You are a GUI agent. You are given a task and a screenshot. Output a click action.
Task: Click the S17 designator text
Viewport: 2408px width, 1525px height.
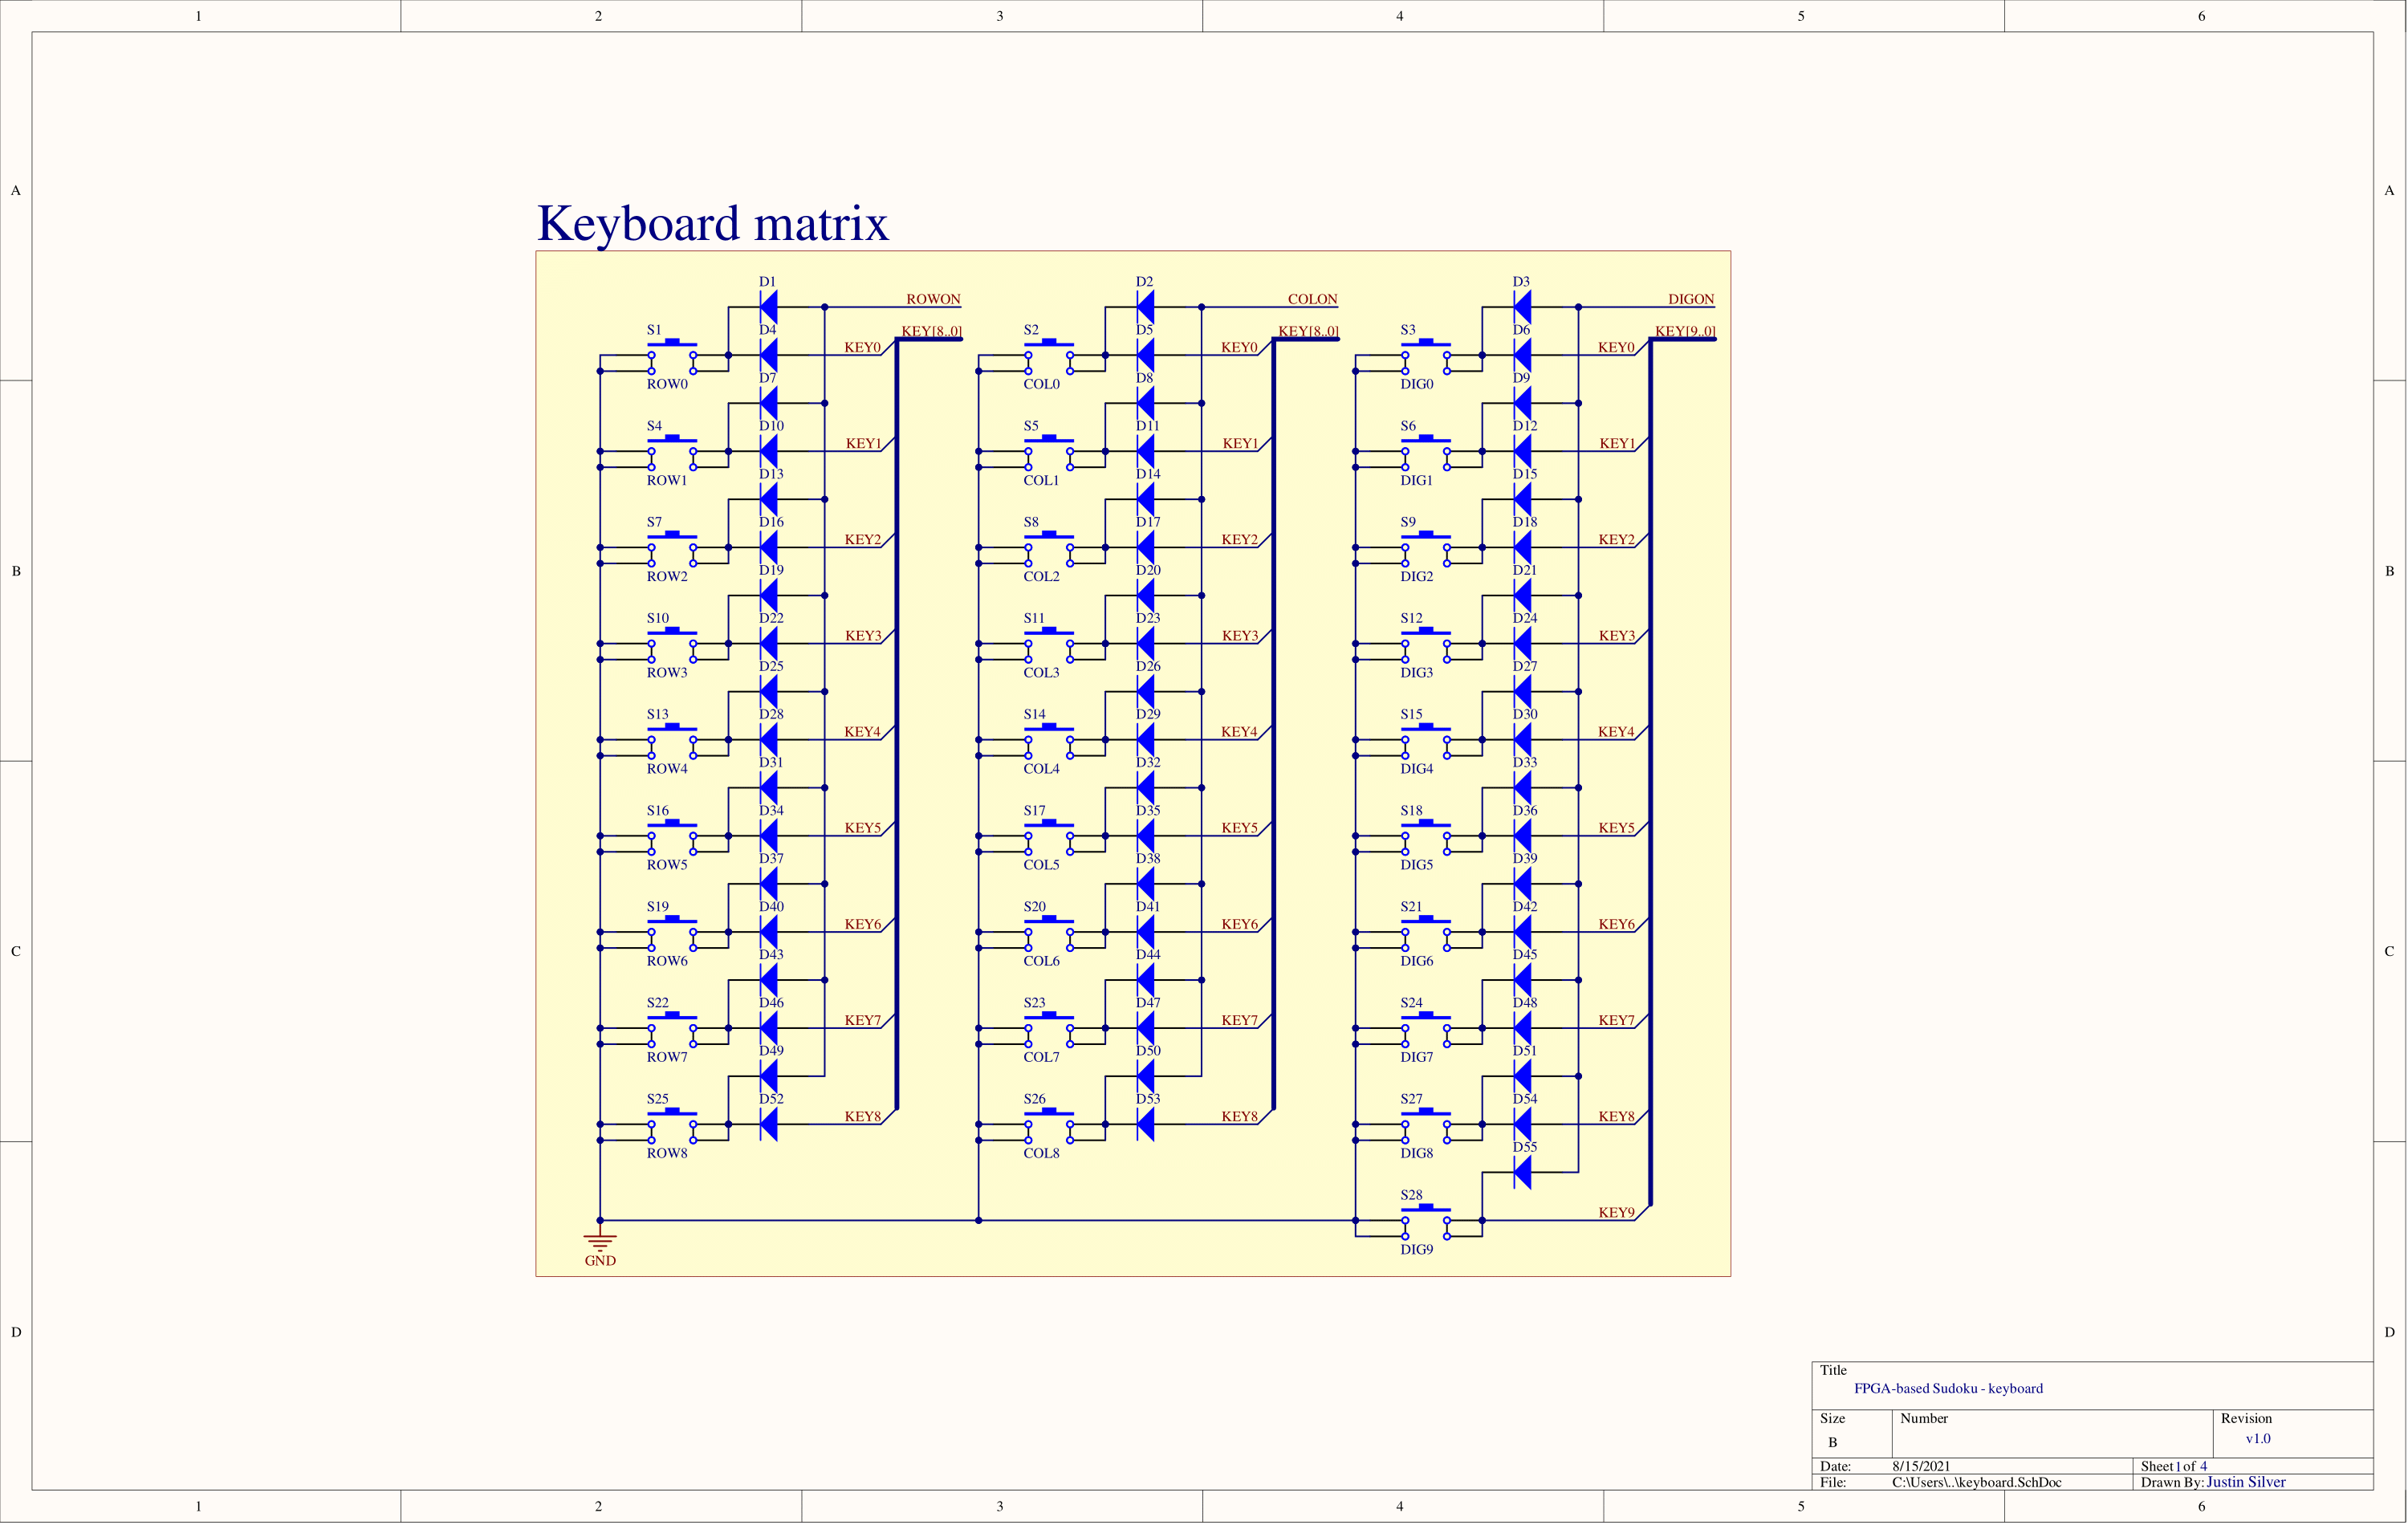click(1035, 810)
